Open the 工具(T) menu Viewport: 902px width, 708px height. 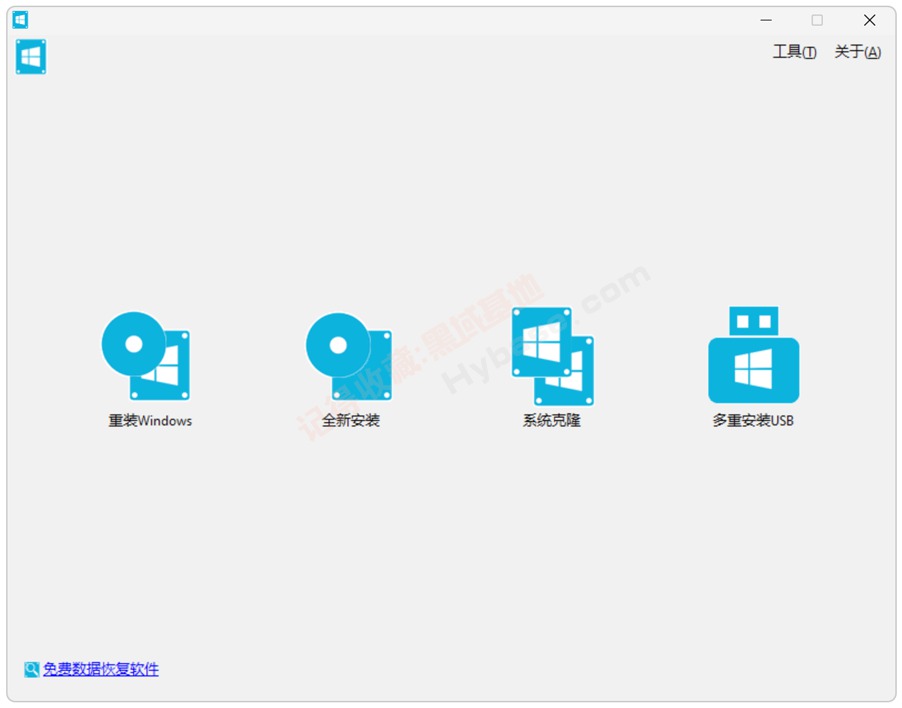793,52
